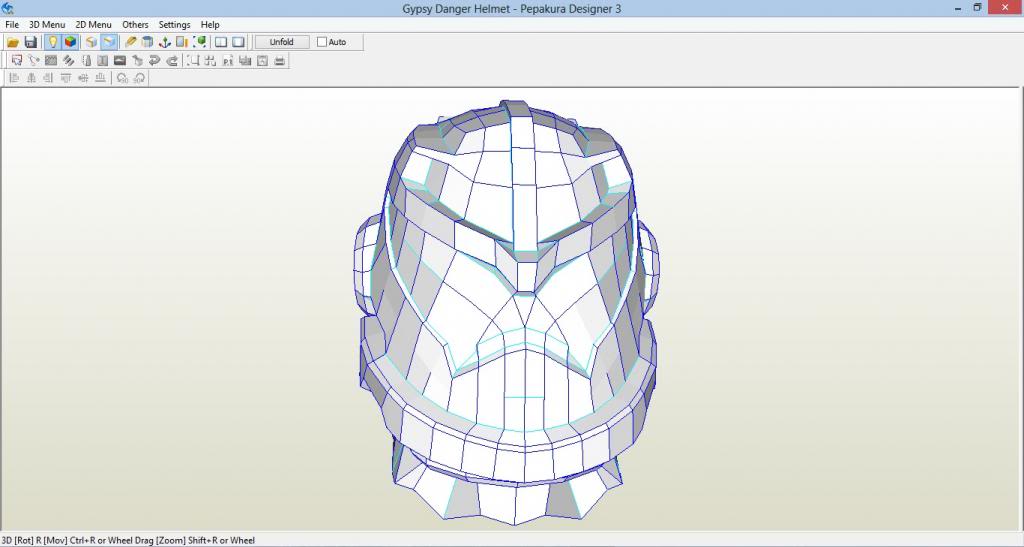Select the pencil edge-editing tool
Viewport: 1024px width, 547px height.
[x=131, y=42]
